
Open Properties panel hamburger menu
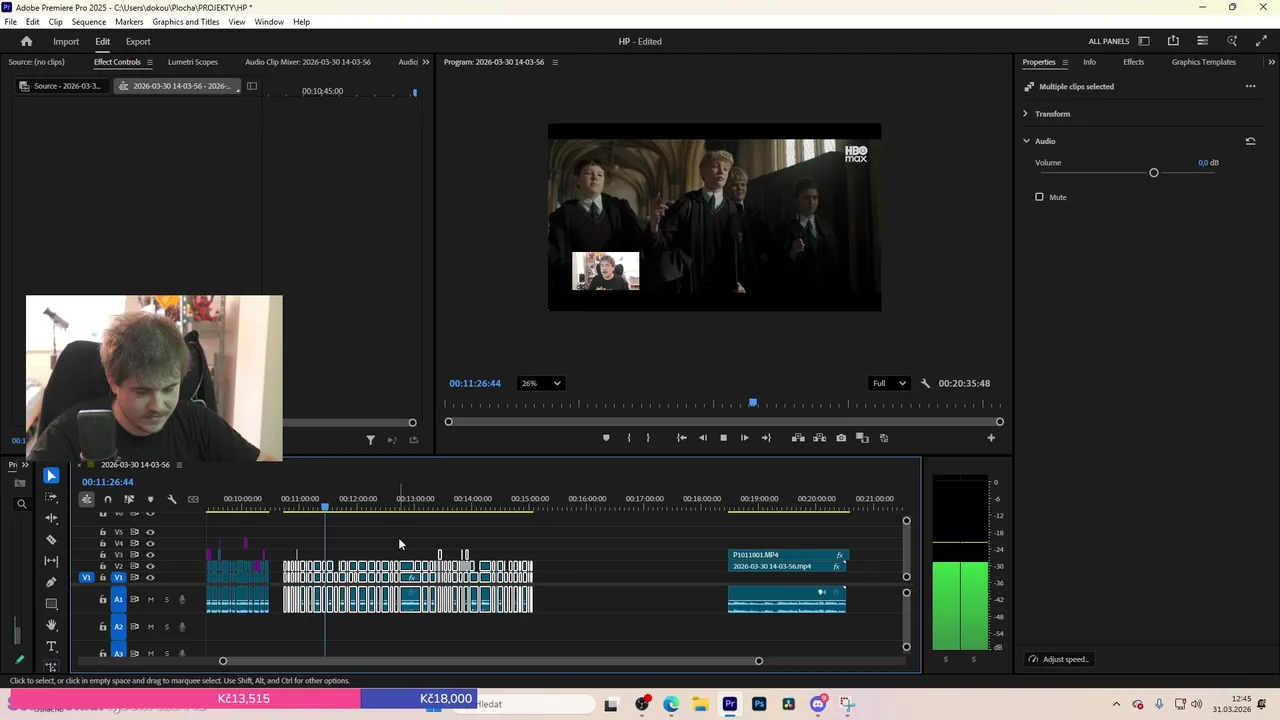[x=1064, y=62]
